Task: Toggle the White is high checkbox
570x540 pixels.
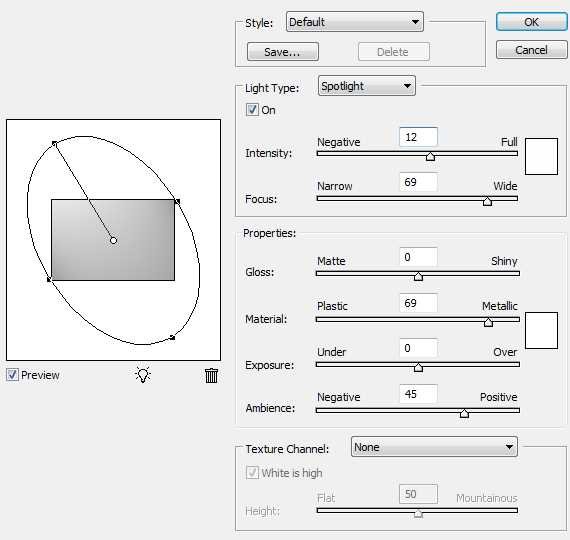Action: (252, 472)
